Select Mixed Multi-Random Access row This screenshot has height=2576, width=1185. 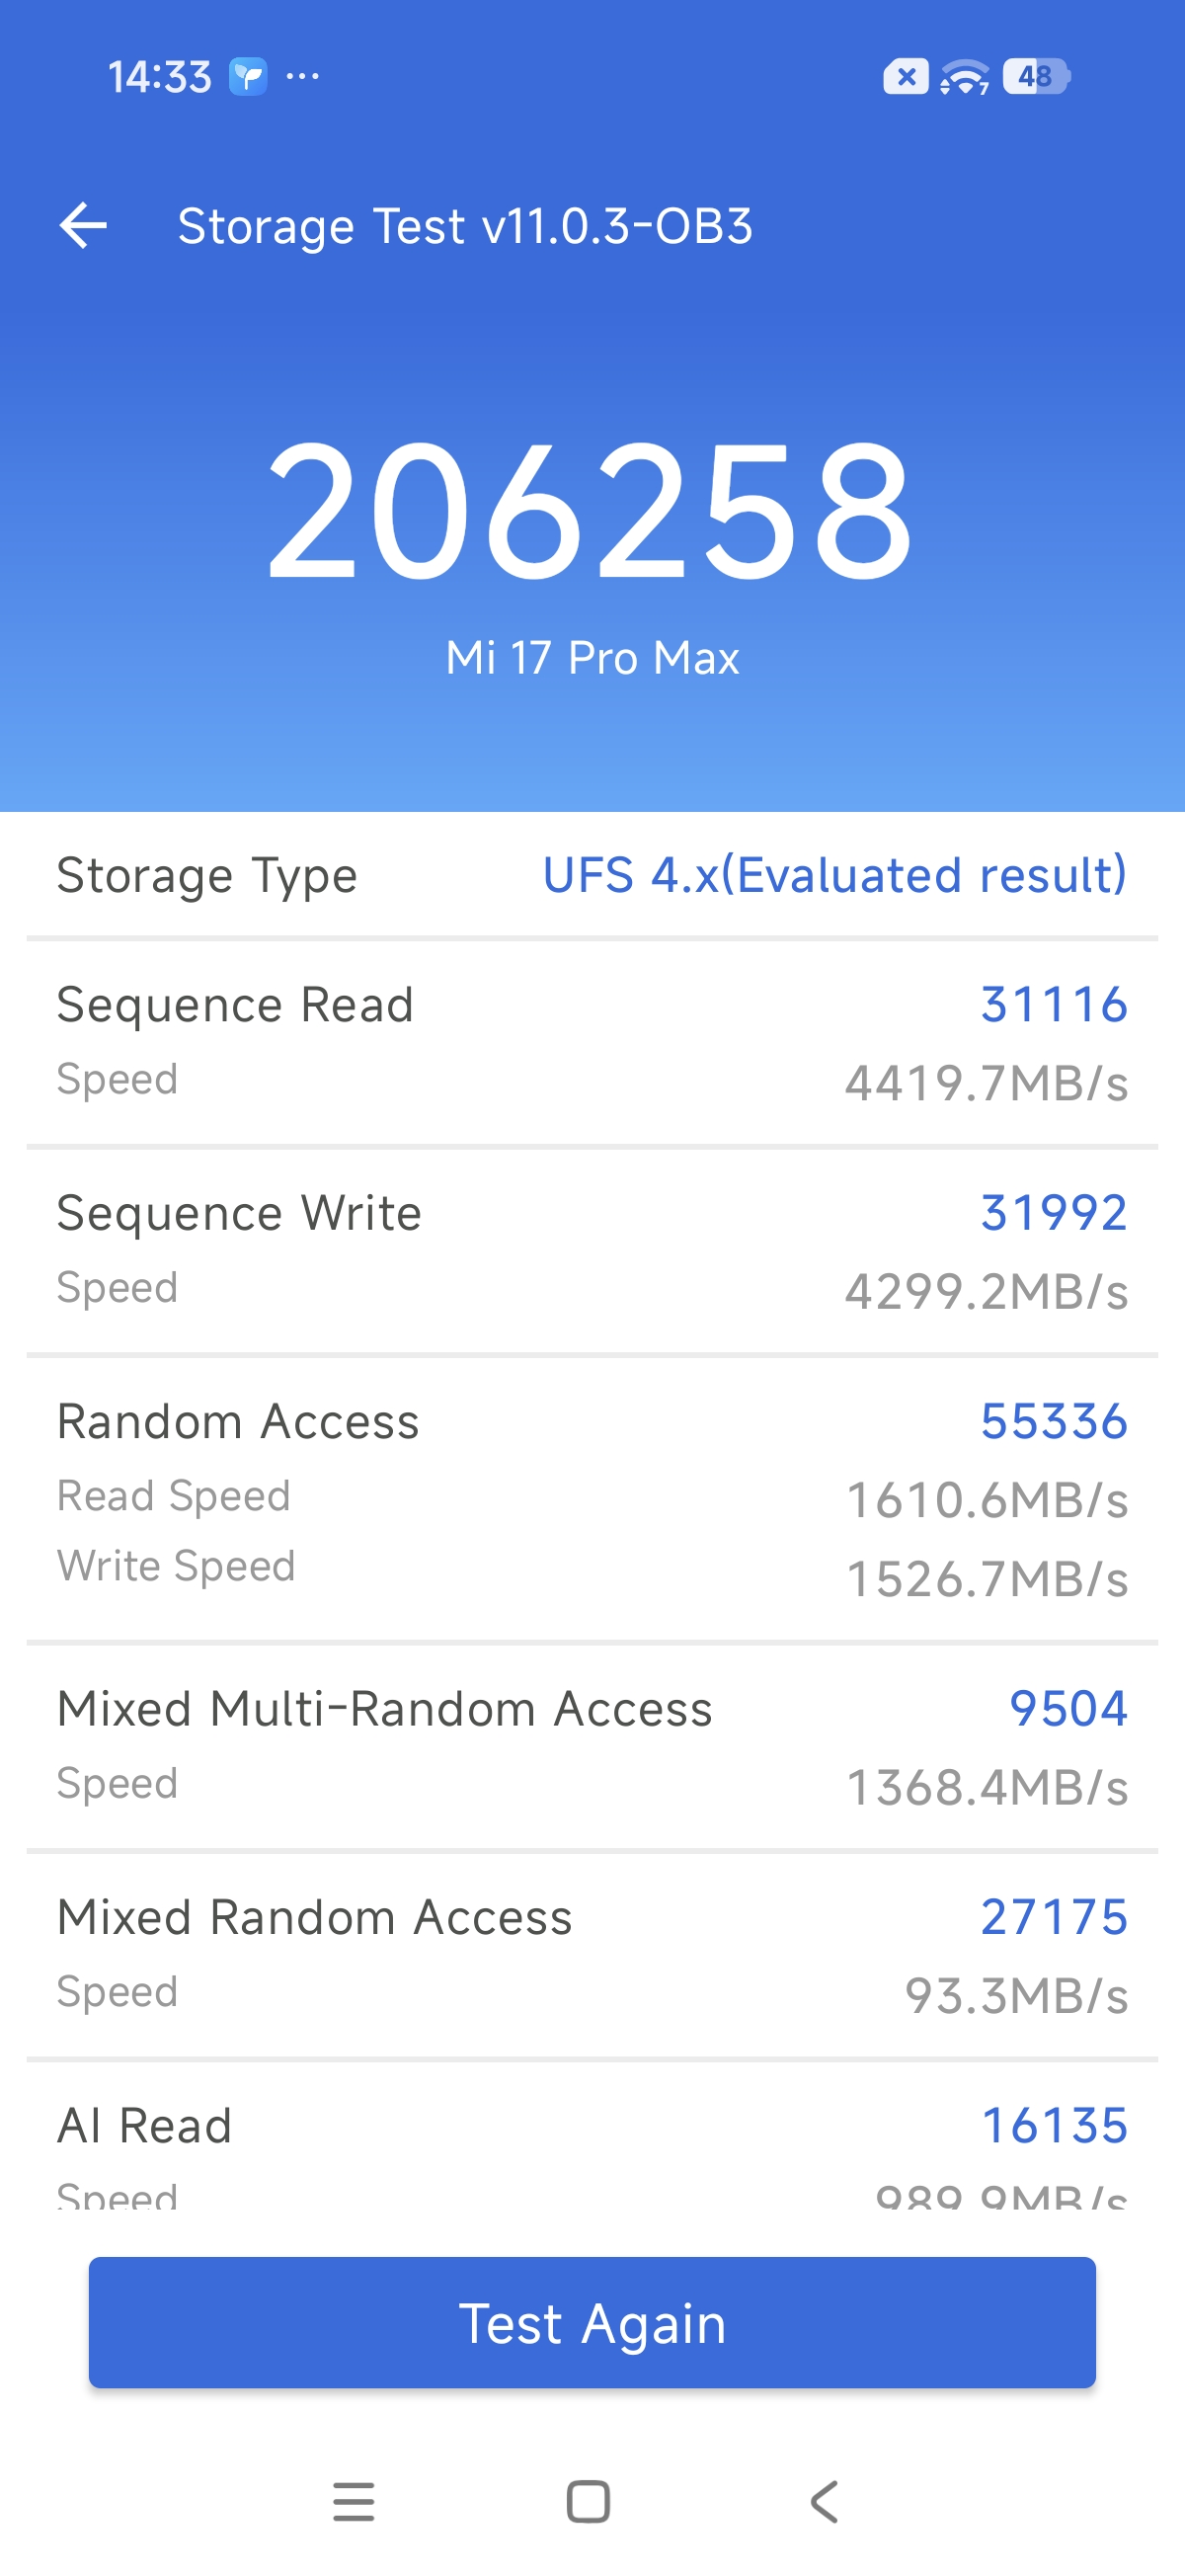click(592, 1745)
